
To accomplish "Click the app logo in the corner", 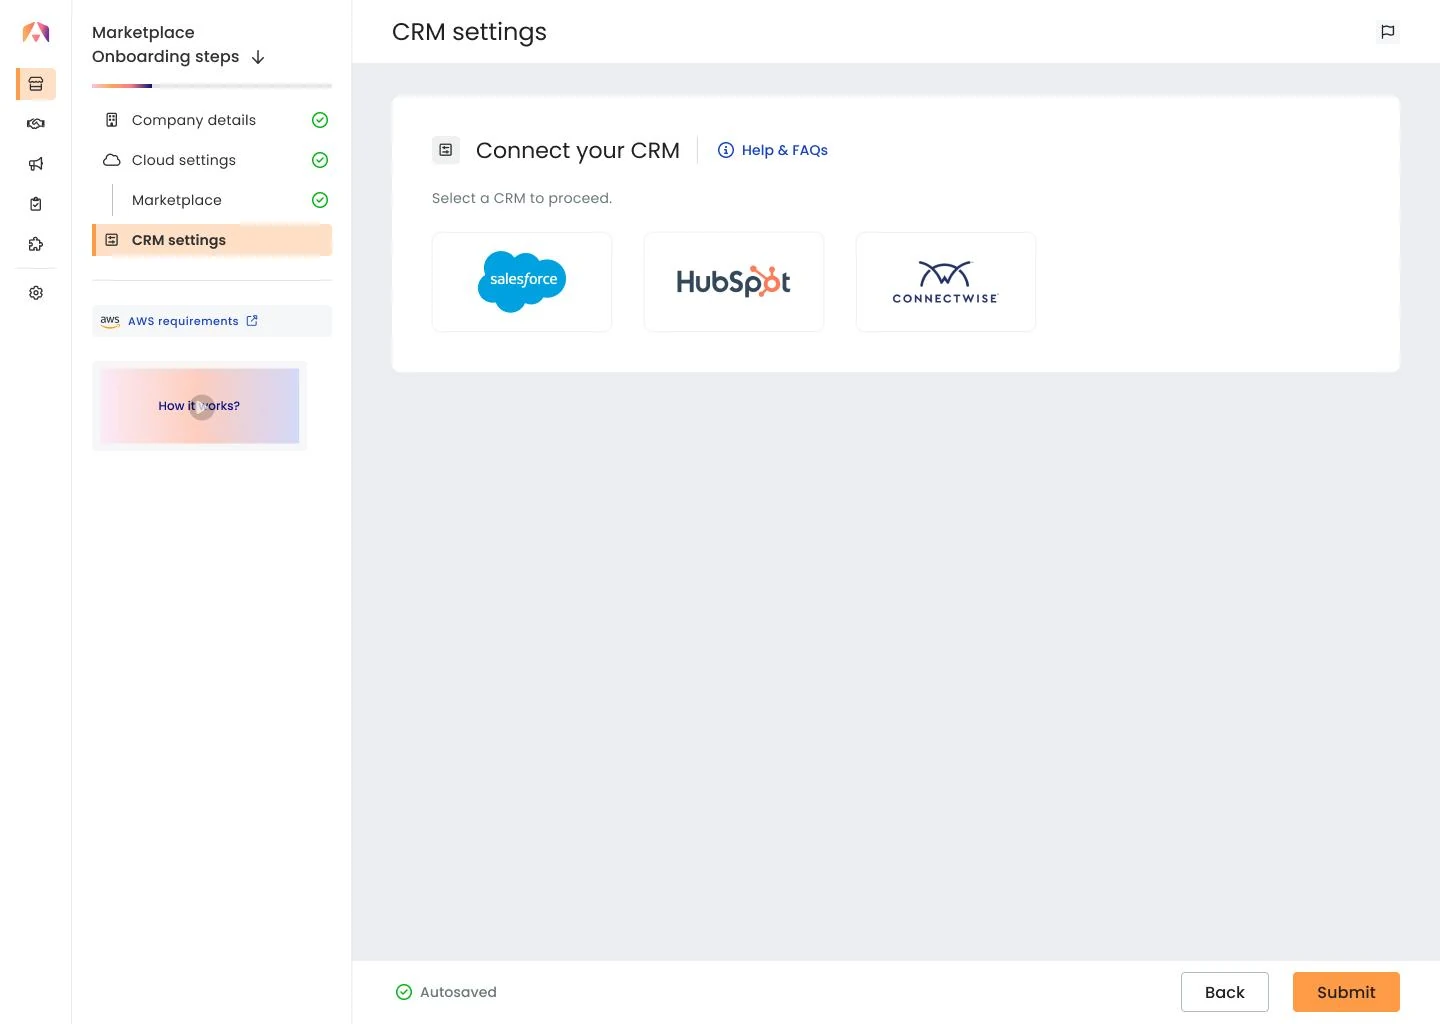I will 36,33.
